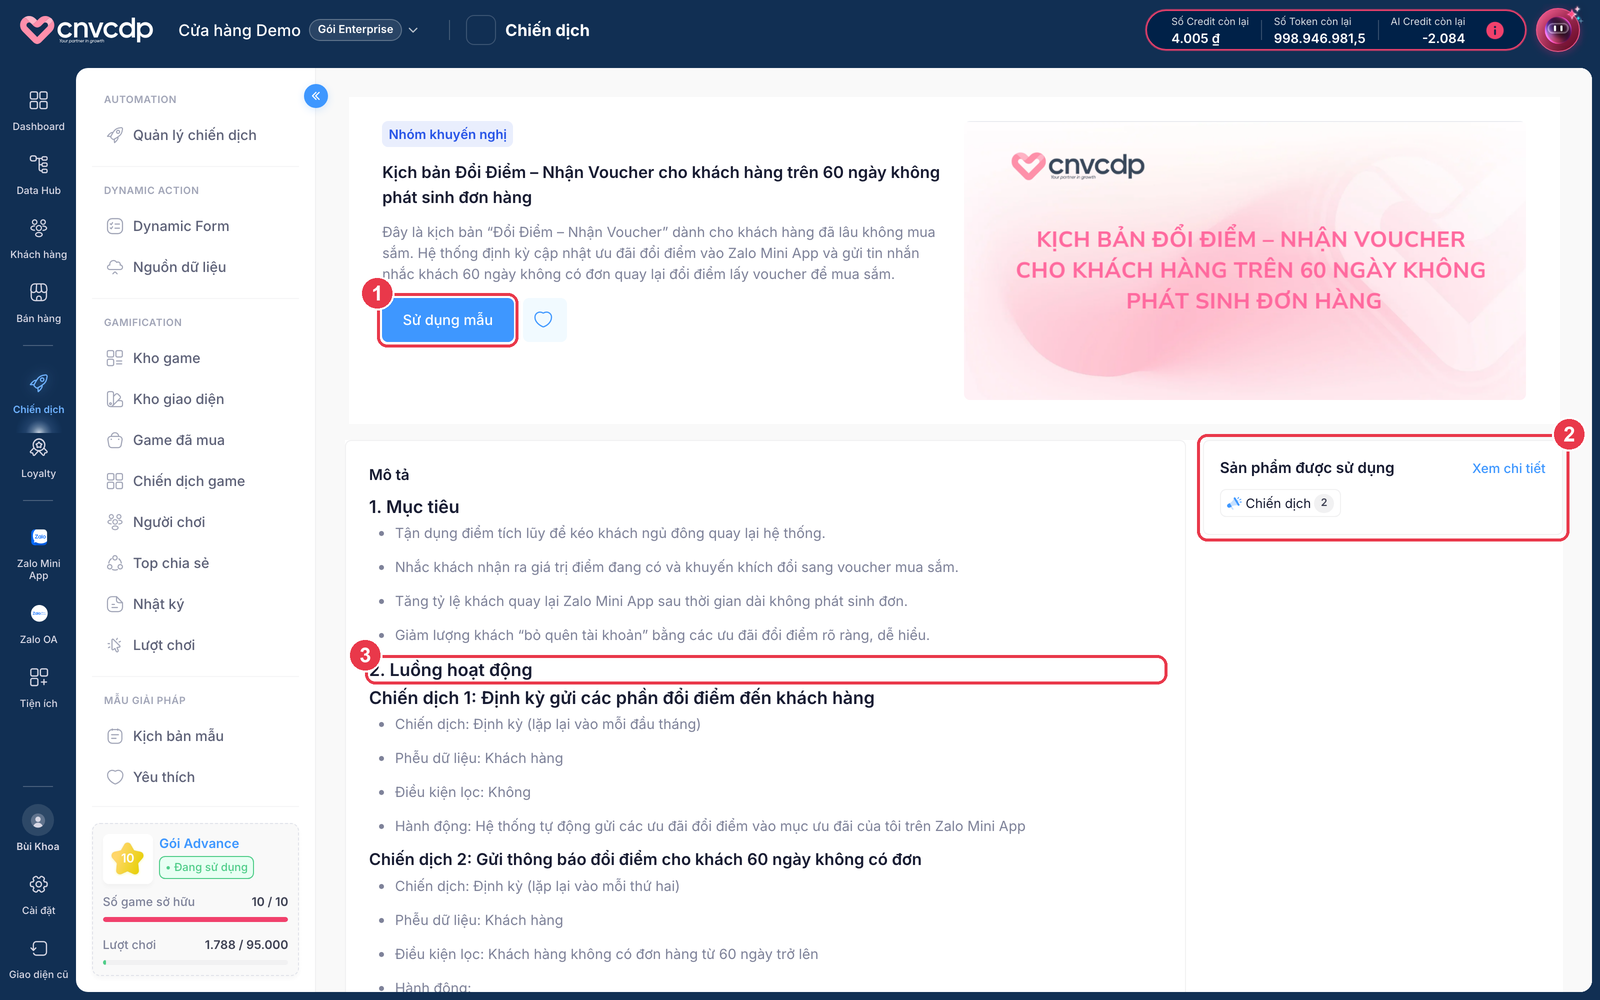1600x1000 pixels.
Task: Open the profile avatar in top right
Action: tap(1558, 30)
